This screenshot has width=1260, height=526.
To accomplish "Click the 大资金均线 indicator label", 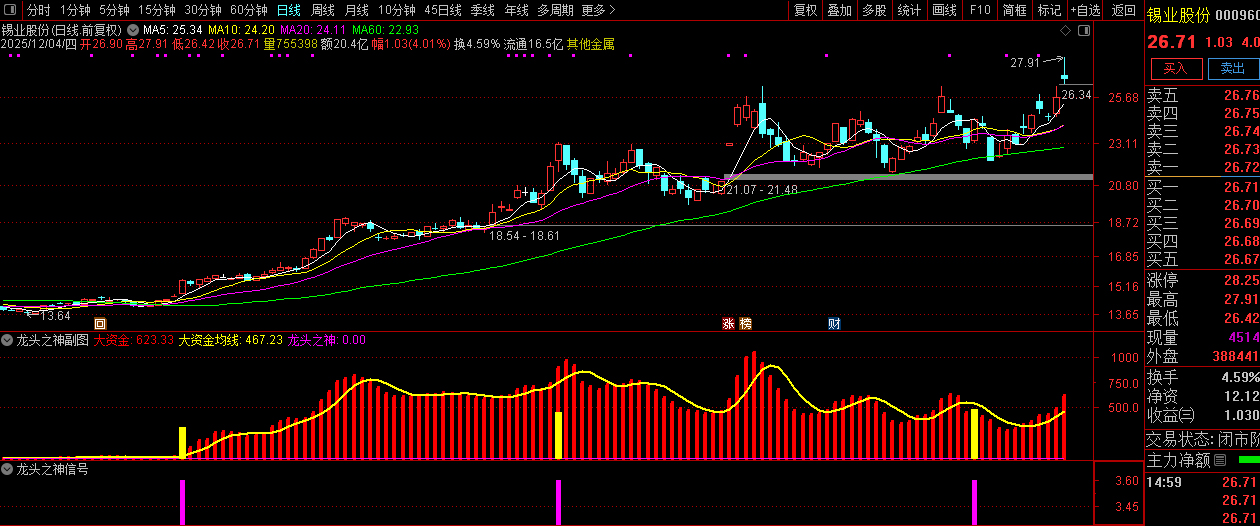I will (x=231, y=340).
